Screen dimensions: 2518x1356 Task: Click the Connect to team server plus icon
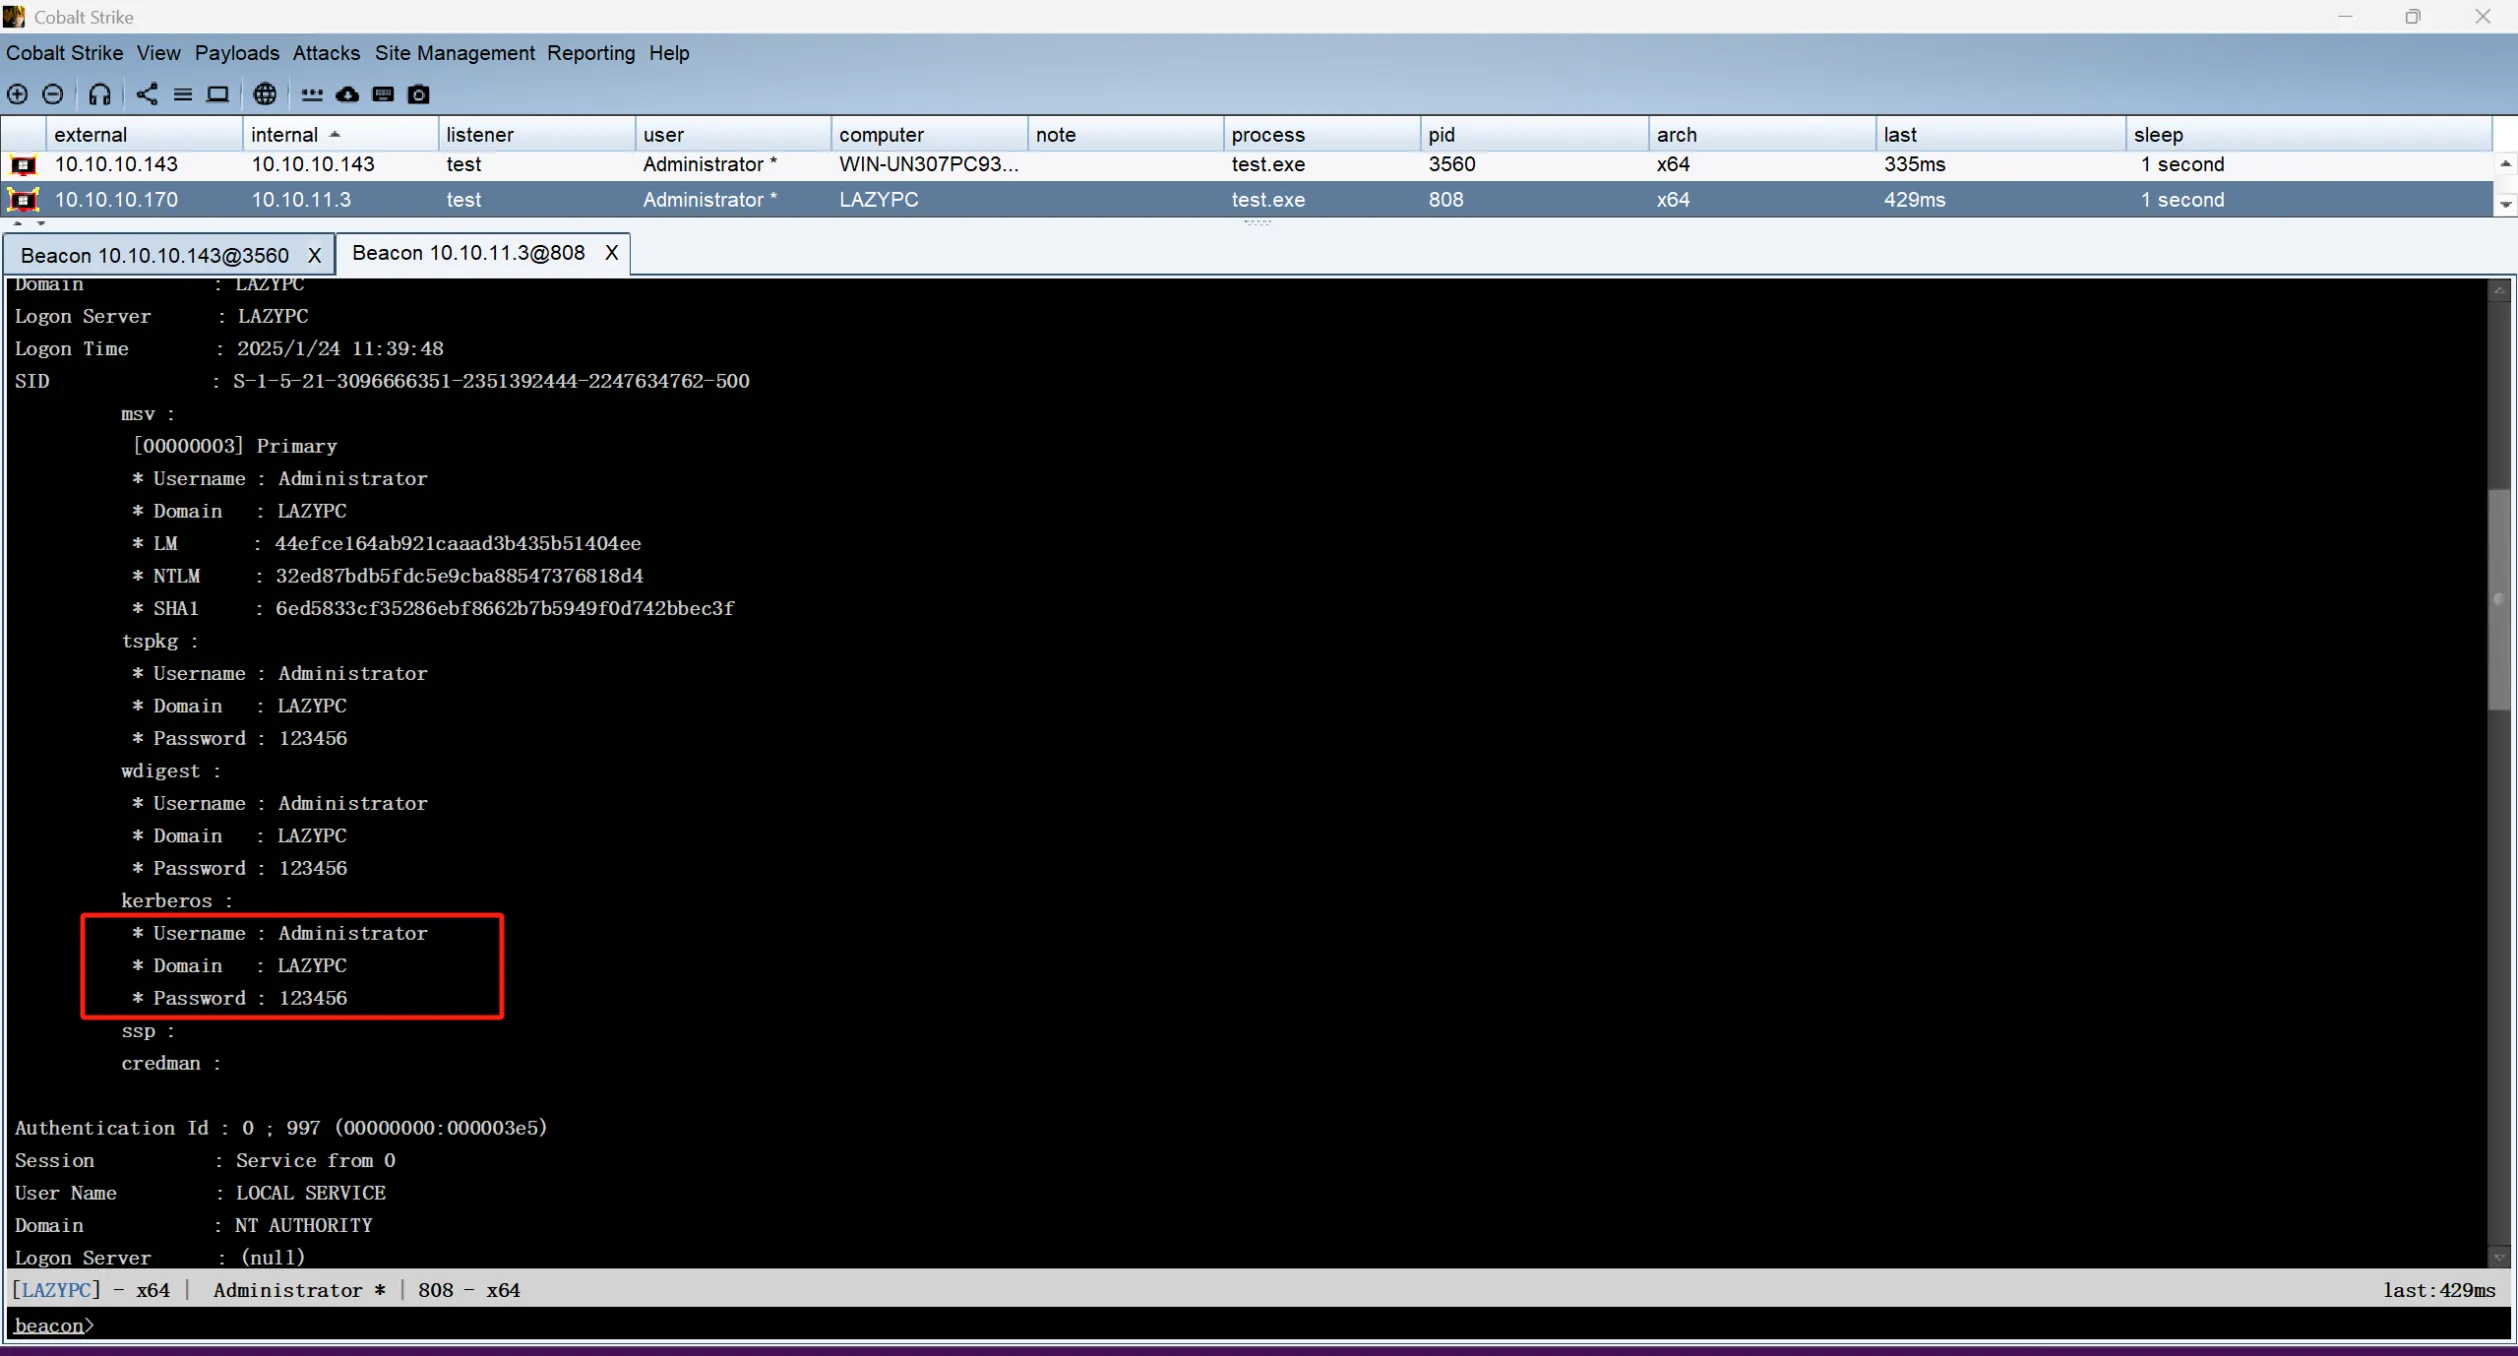[17, 94]
